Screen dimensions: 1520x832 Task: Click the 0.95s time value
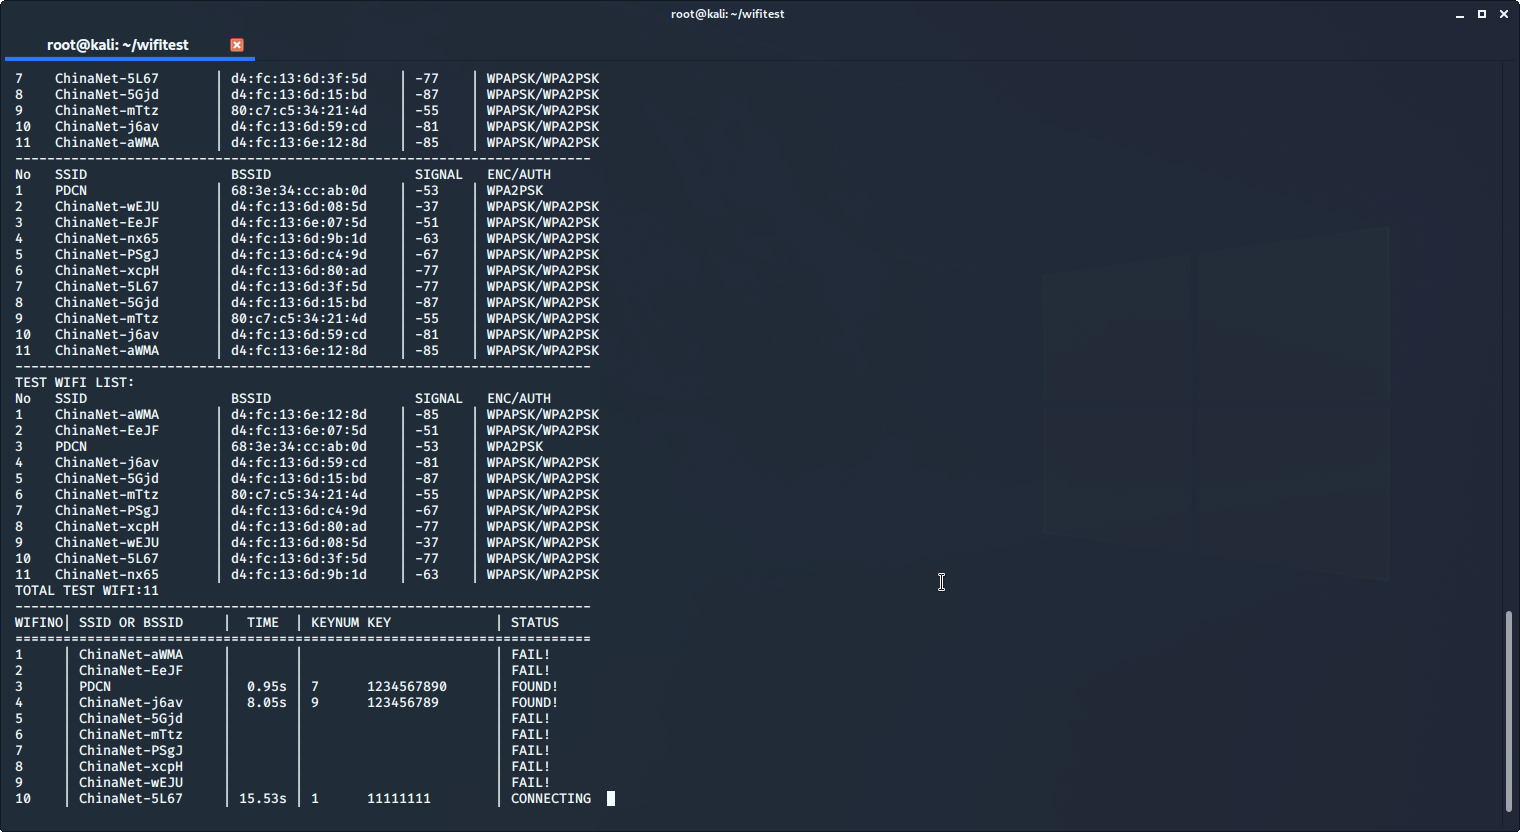click(x=267, y=686)
